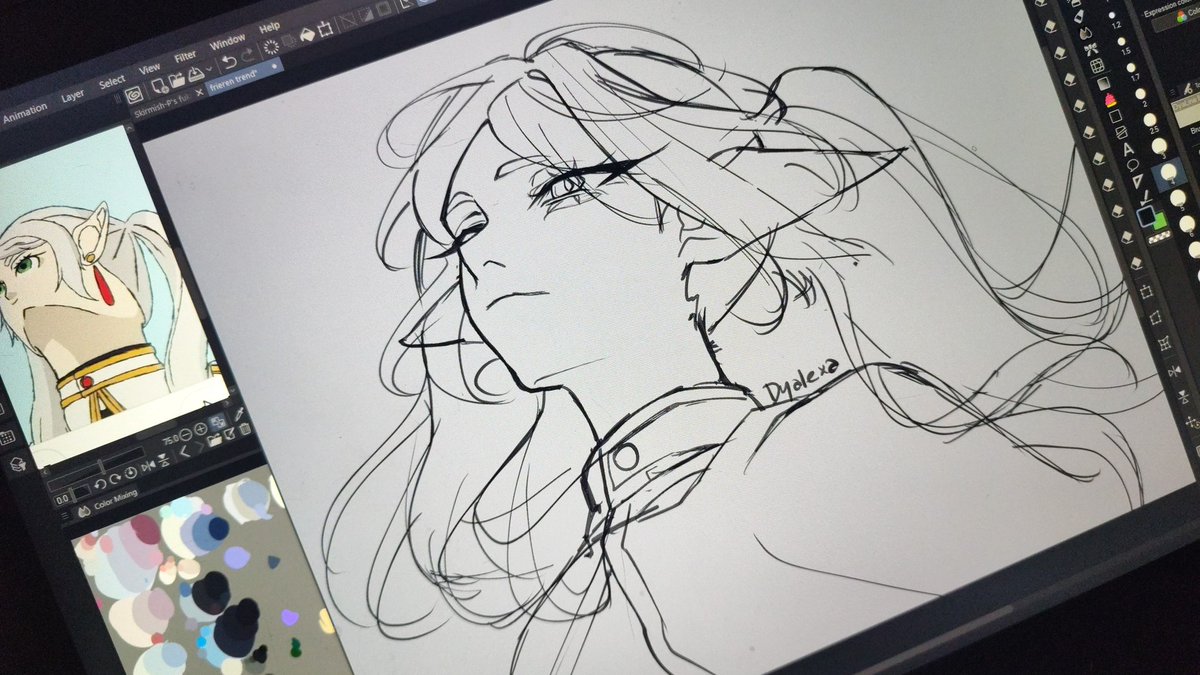
Task: Open the Animation menu
Action: coord(25,113)
